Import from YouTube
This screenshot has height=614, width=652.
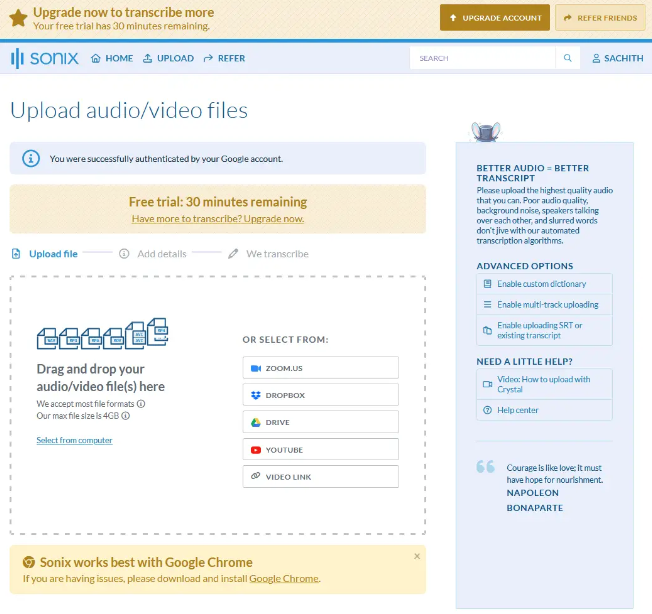[321, 449]
